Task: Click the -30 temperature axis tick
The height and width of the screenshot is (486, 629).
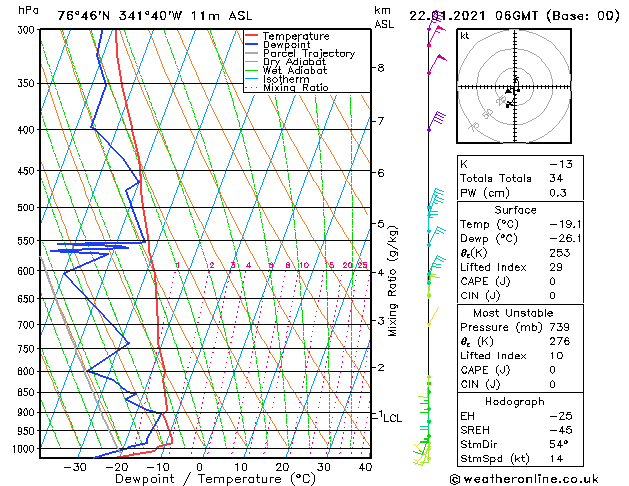Action: coord(75,467)
